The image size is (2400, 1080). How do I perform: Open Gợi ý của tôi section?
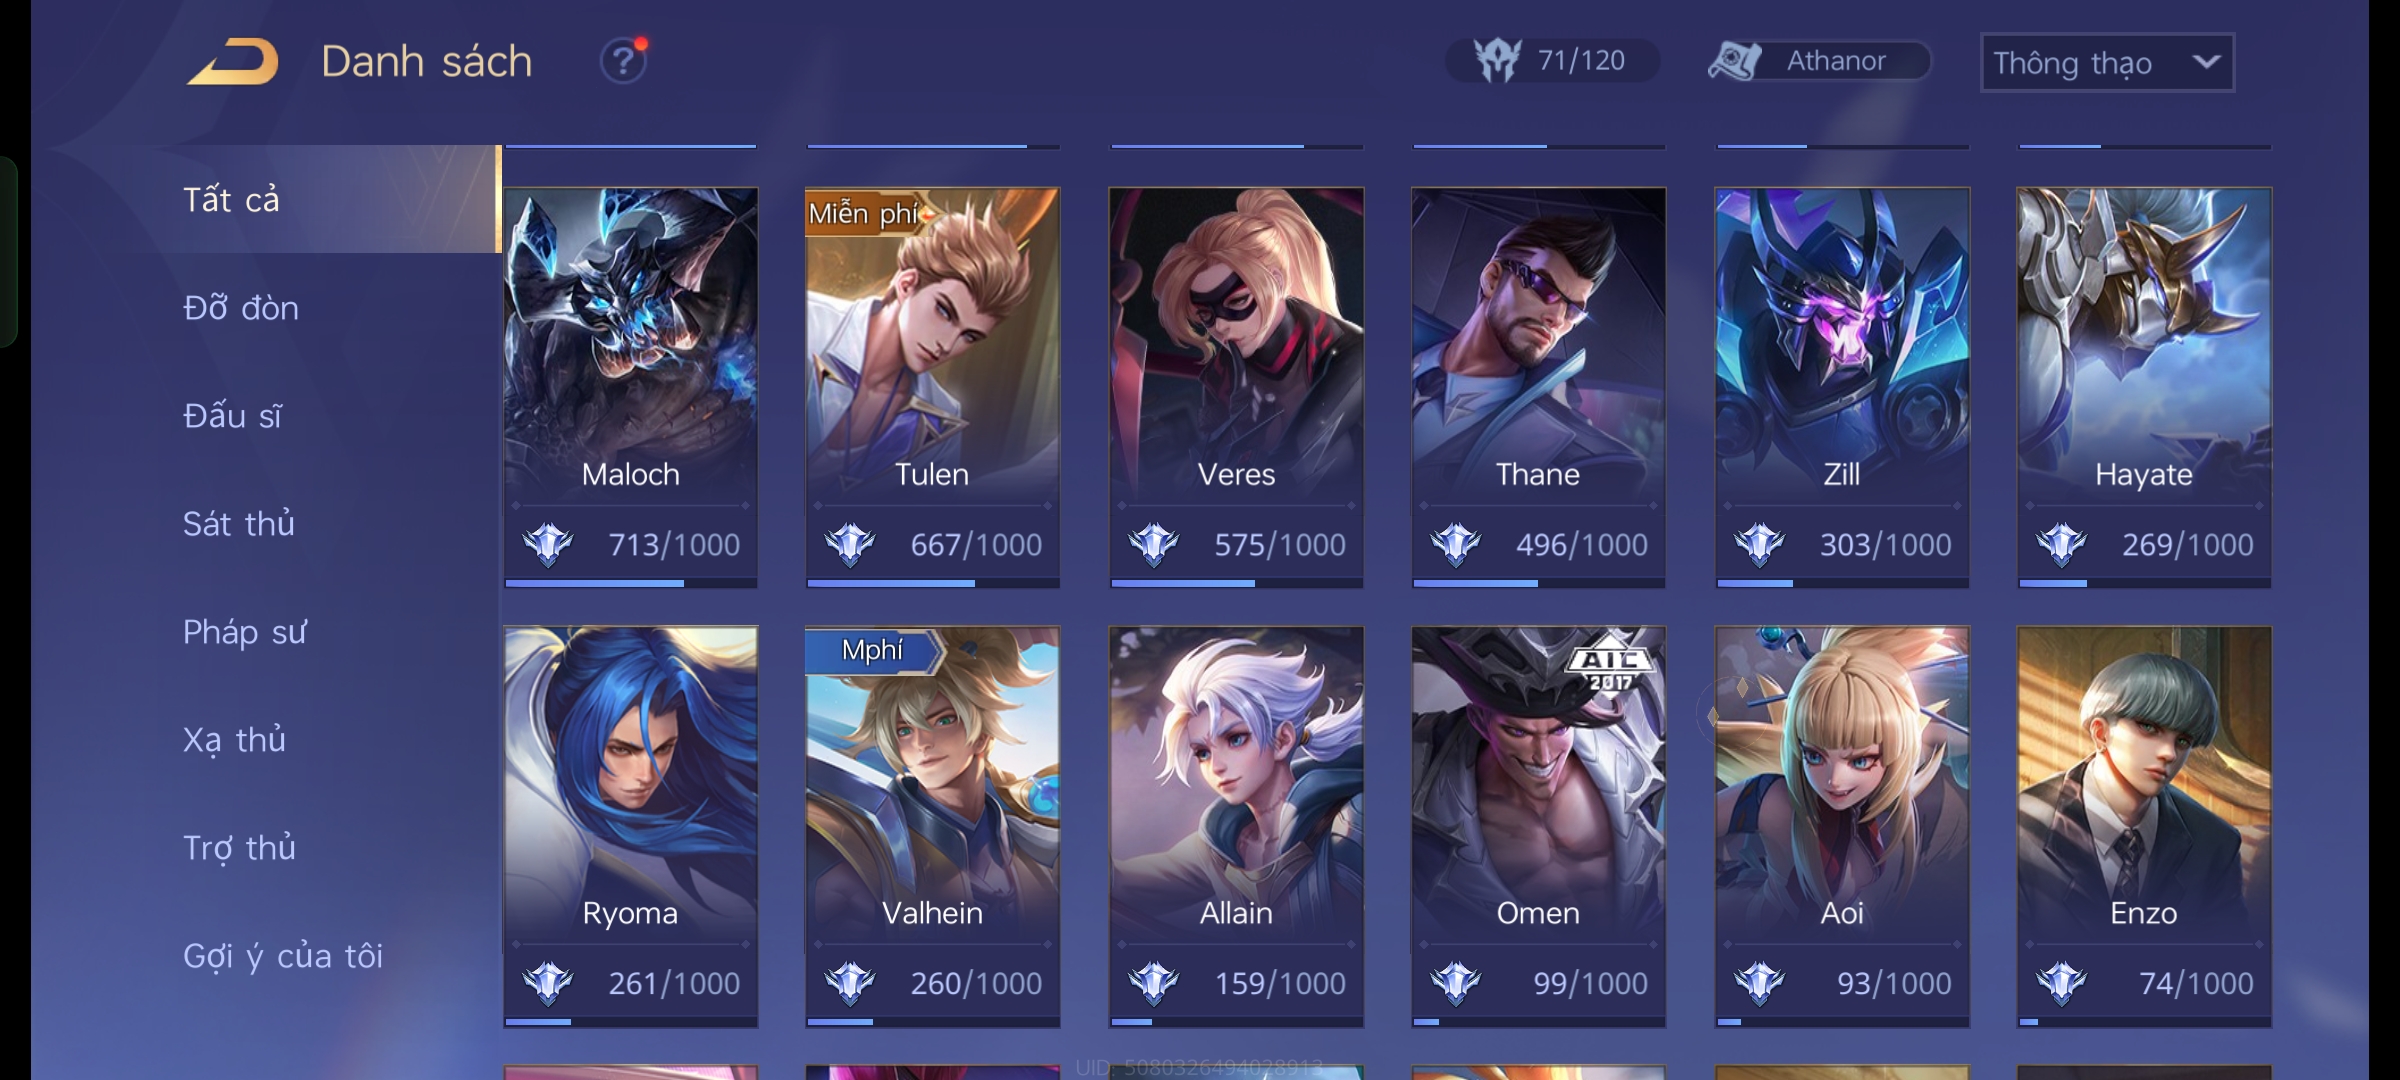point(283,956)
